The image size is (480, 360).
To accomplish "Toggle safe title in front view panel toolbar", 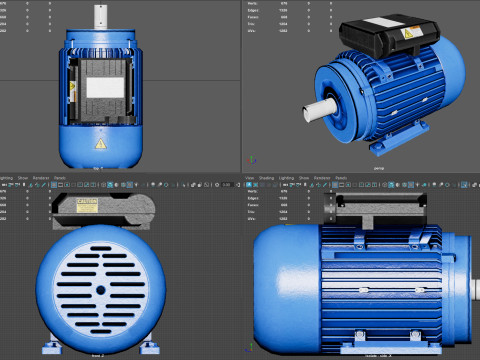I will pyautogui.click(x=93, y=184).
